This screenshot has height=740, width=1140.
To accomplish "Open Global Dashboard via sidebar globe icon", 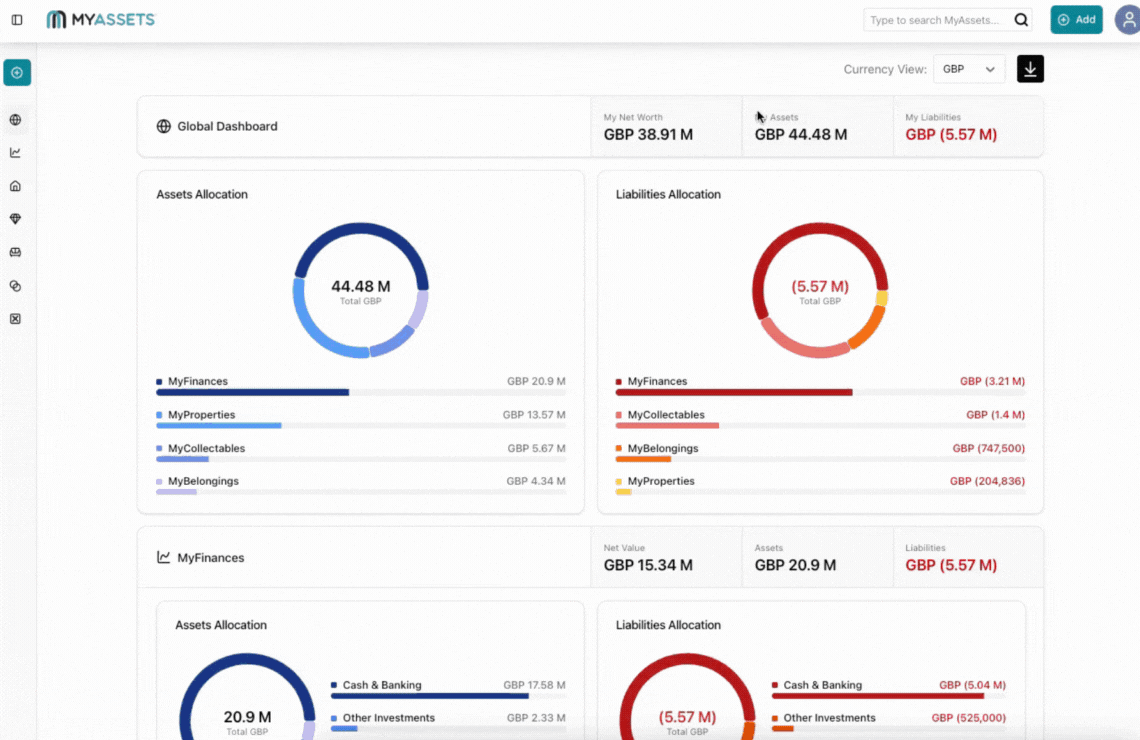I will point(15,120).
